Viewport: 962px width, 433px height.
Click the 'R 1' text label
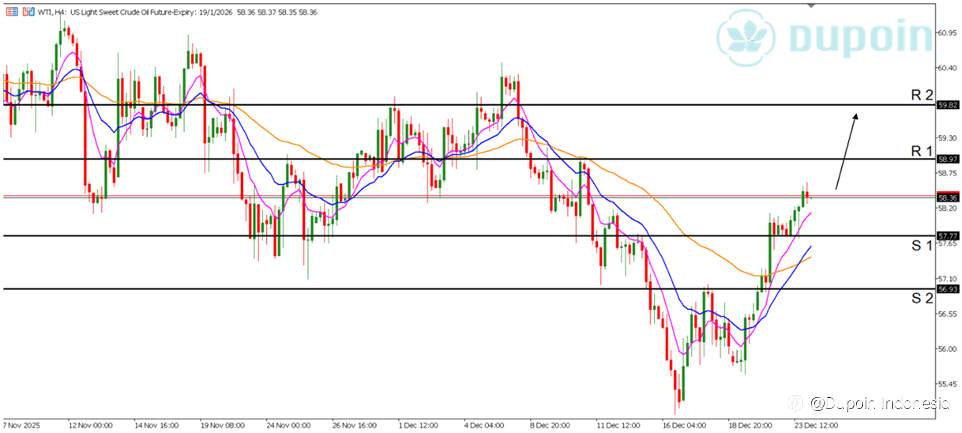[x=921, y=151]
